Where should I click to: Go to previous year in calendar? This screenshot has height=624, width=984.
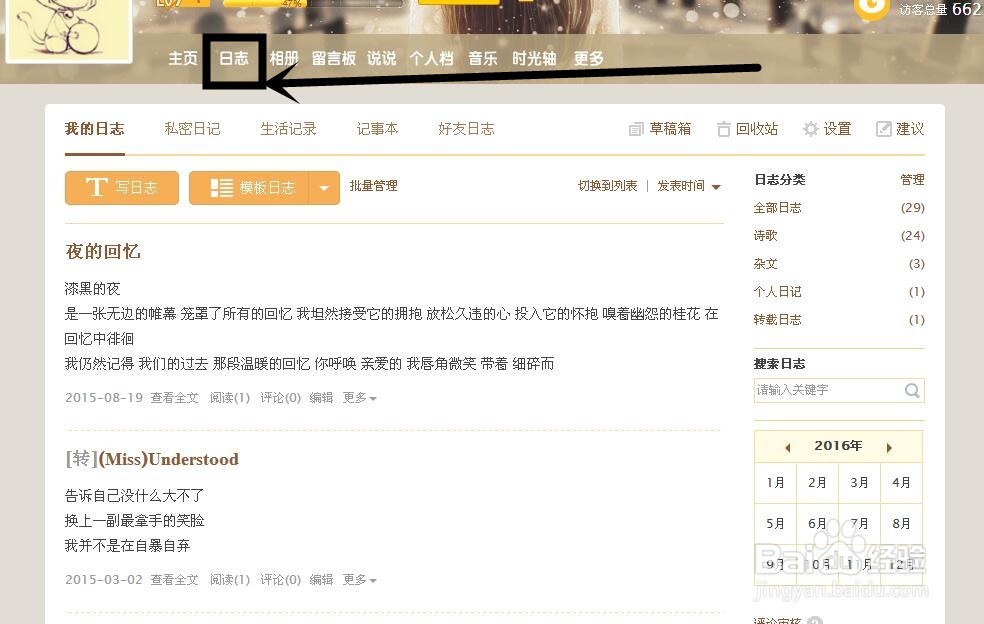788,448
